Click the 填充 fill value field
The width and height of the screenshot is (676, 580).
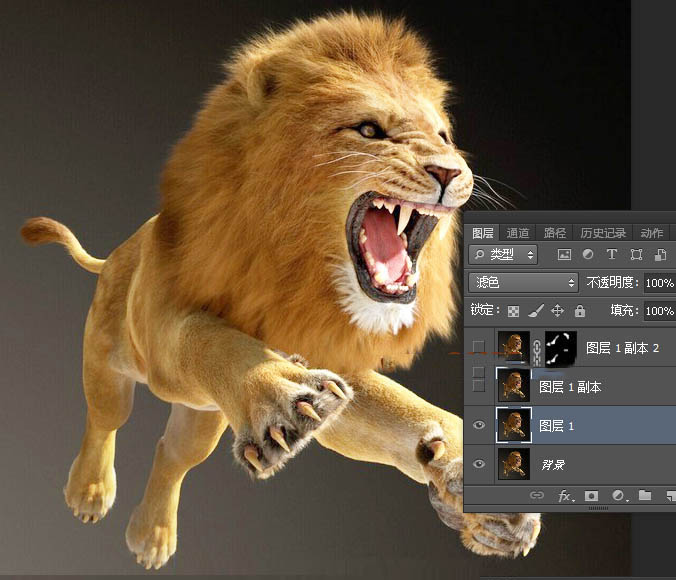point(660,311)
